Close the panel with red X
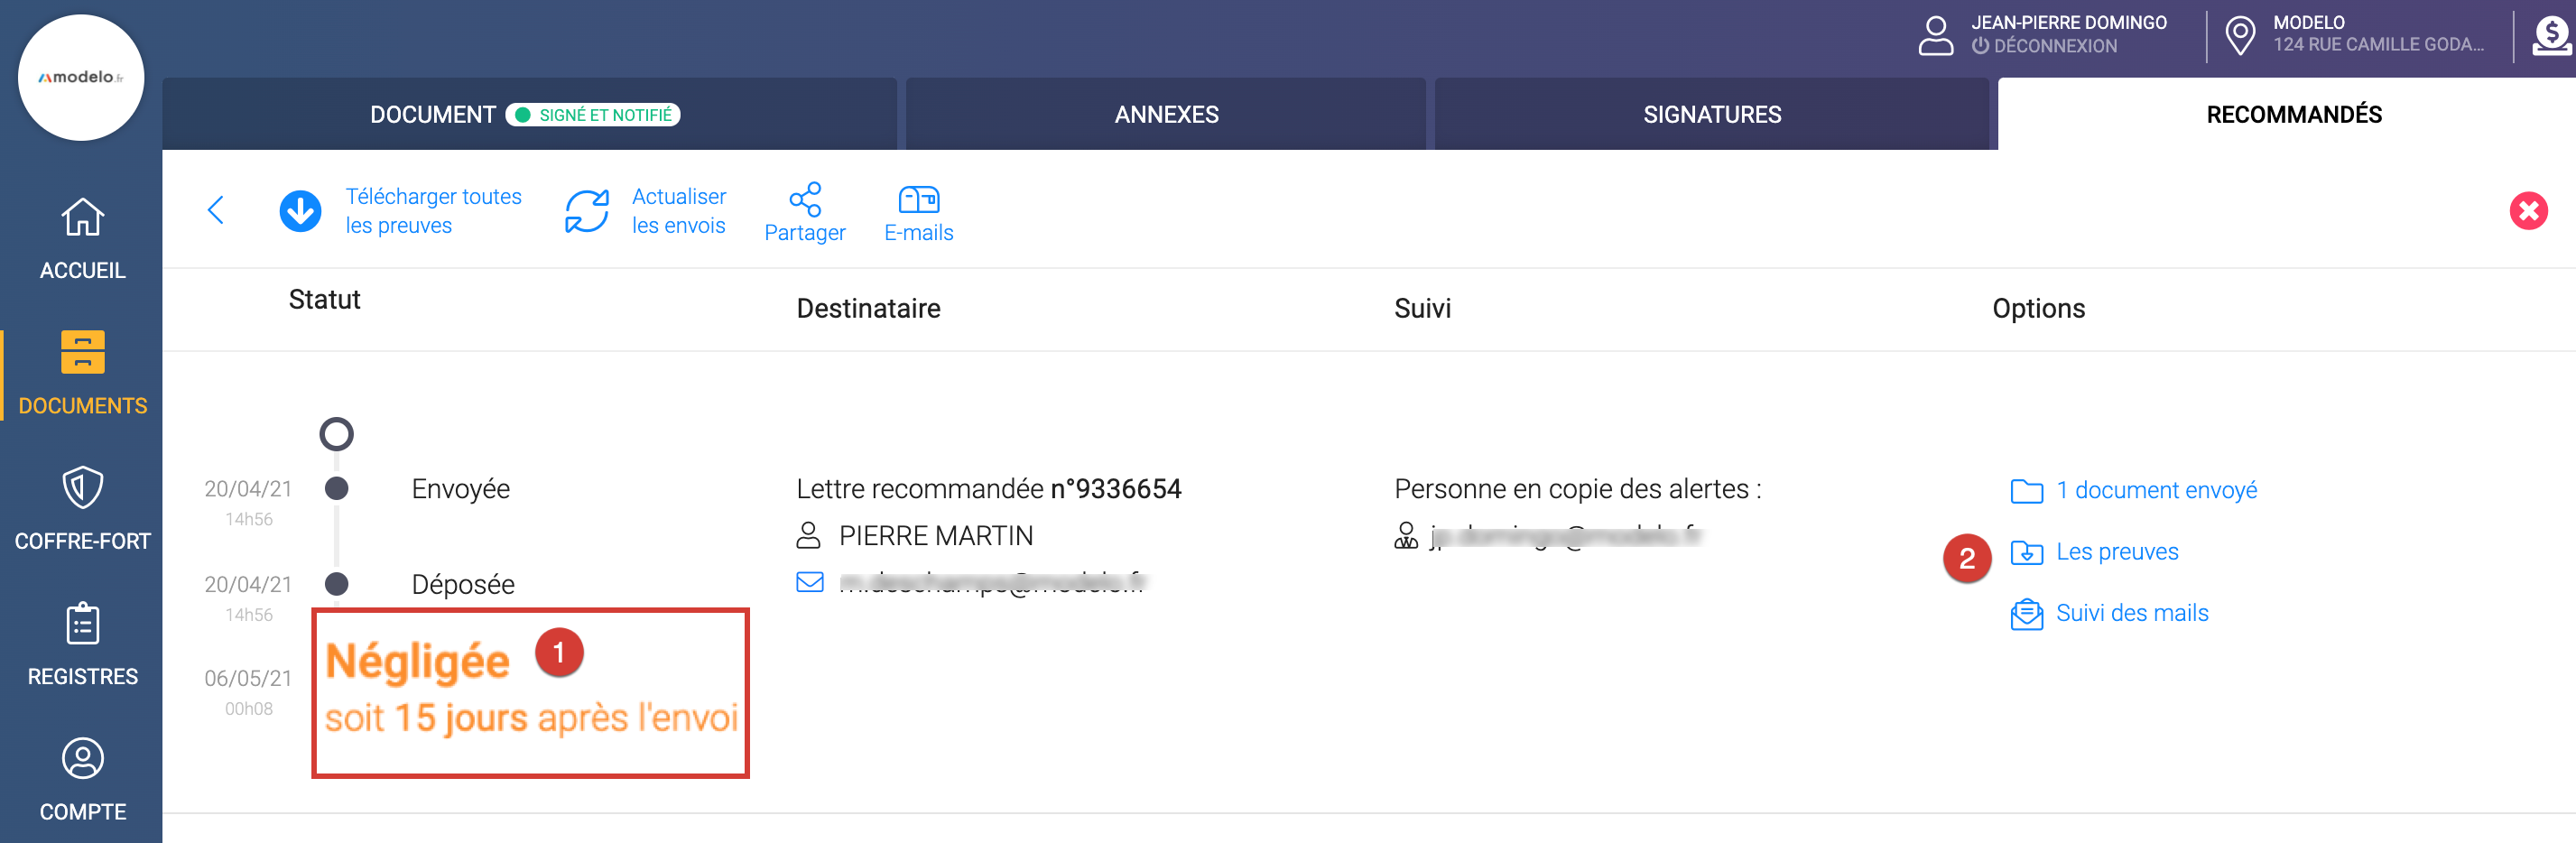The width and height of the screenshot is (2576, 843). pos(2528,211)
